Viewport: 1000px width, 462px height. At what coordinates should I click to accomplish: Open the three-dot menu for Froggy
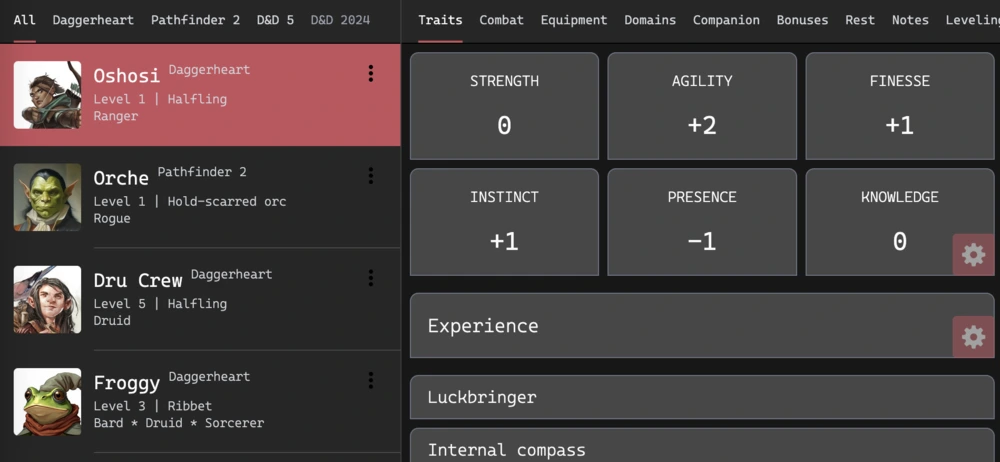371,381
